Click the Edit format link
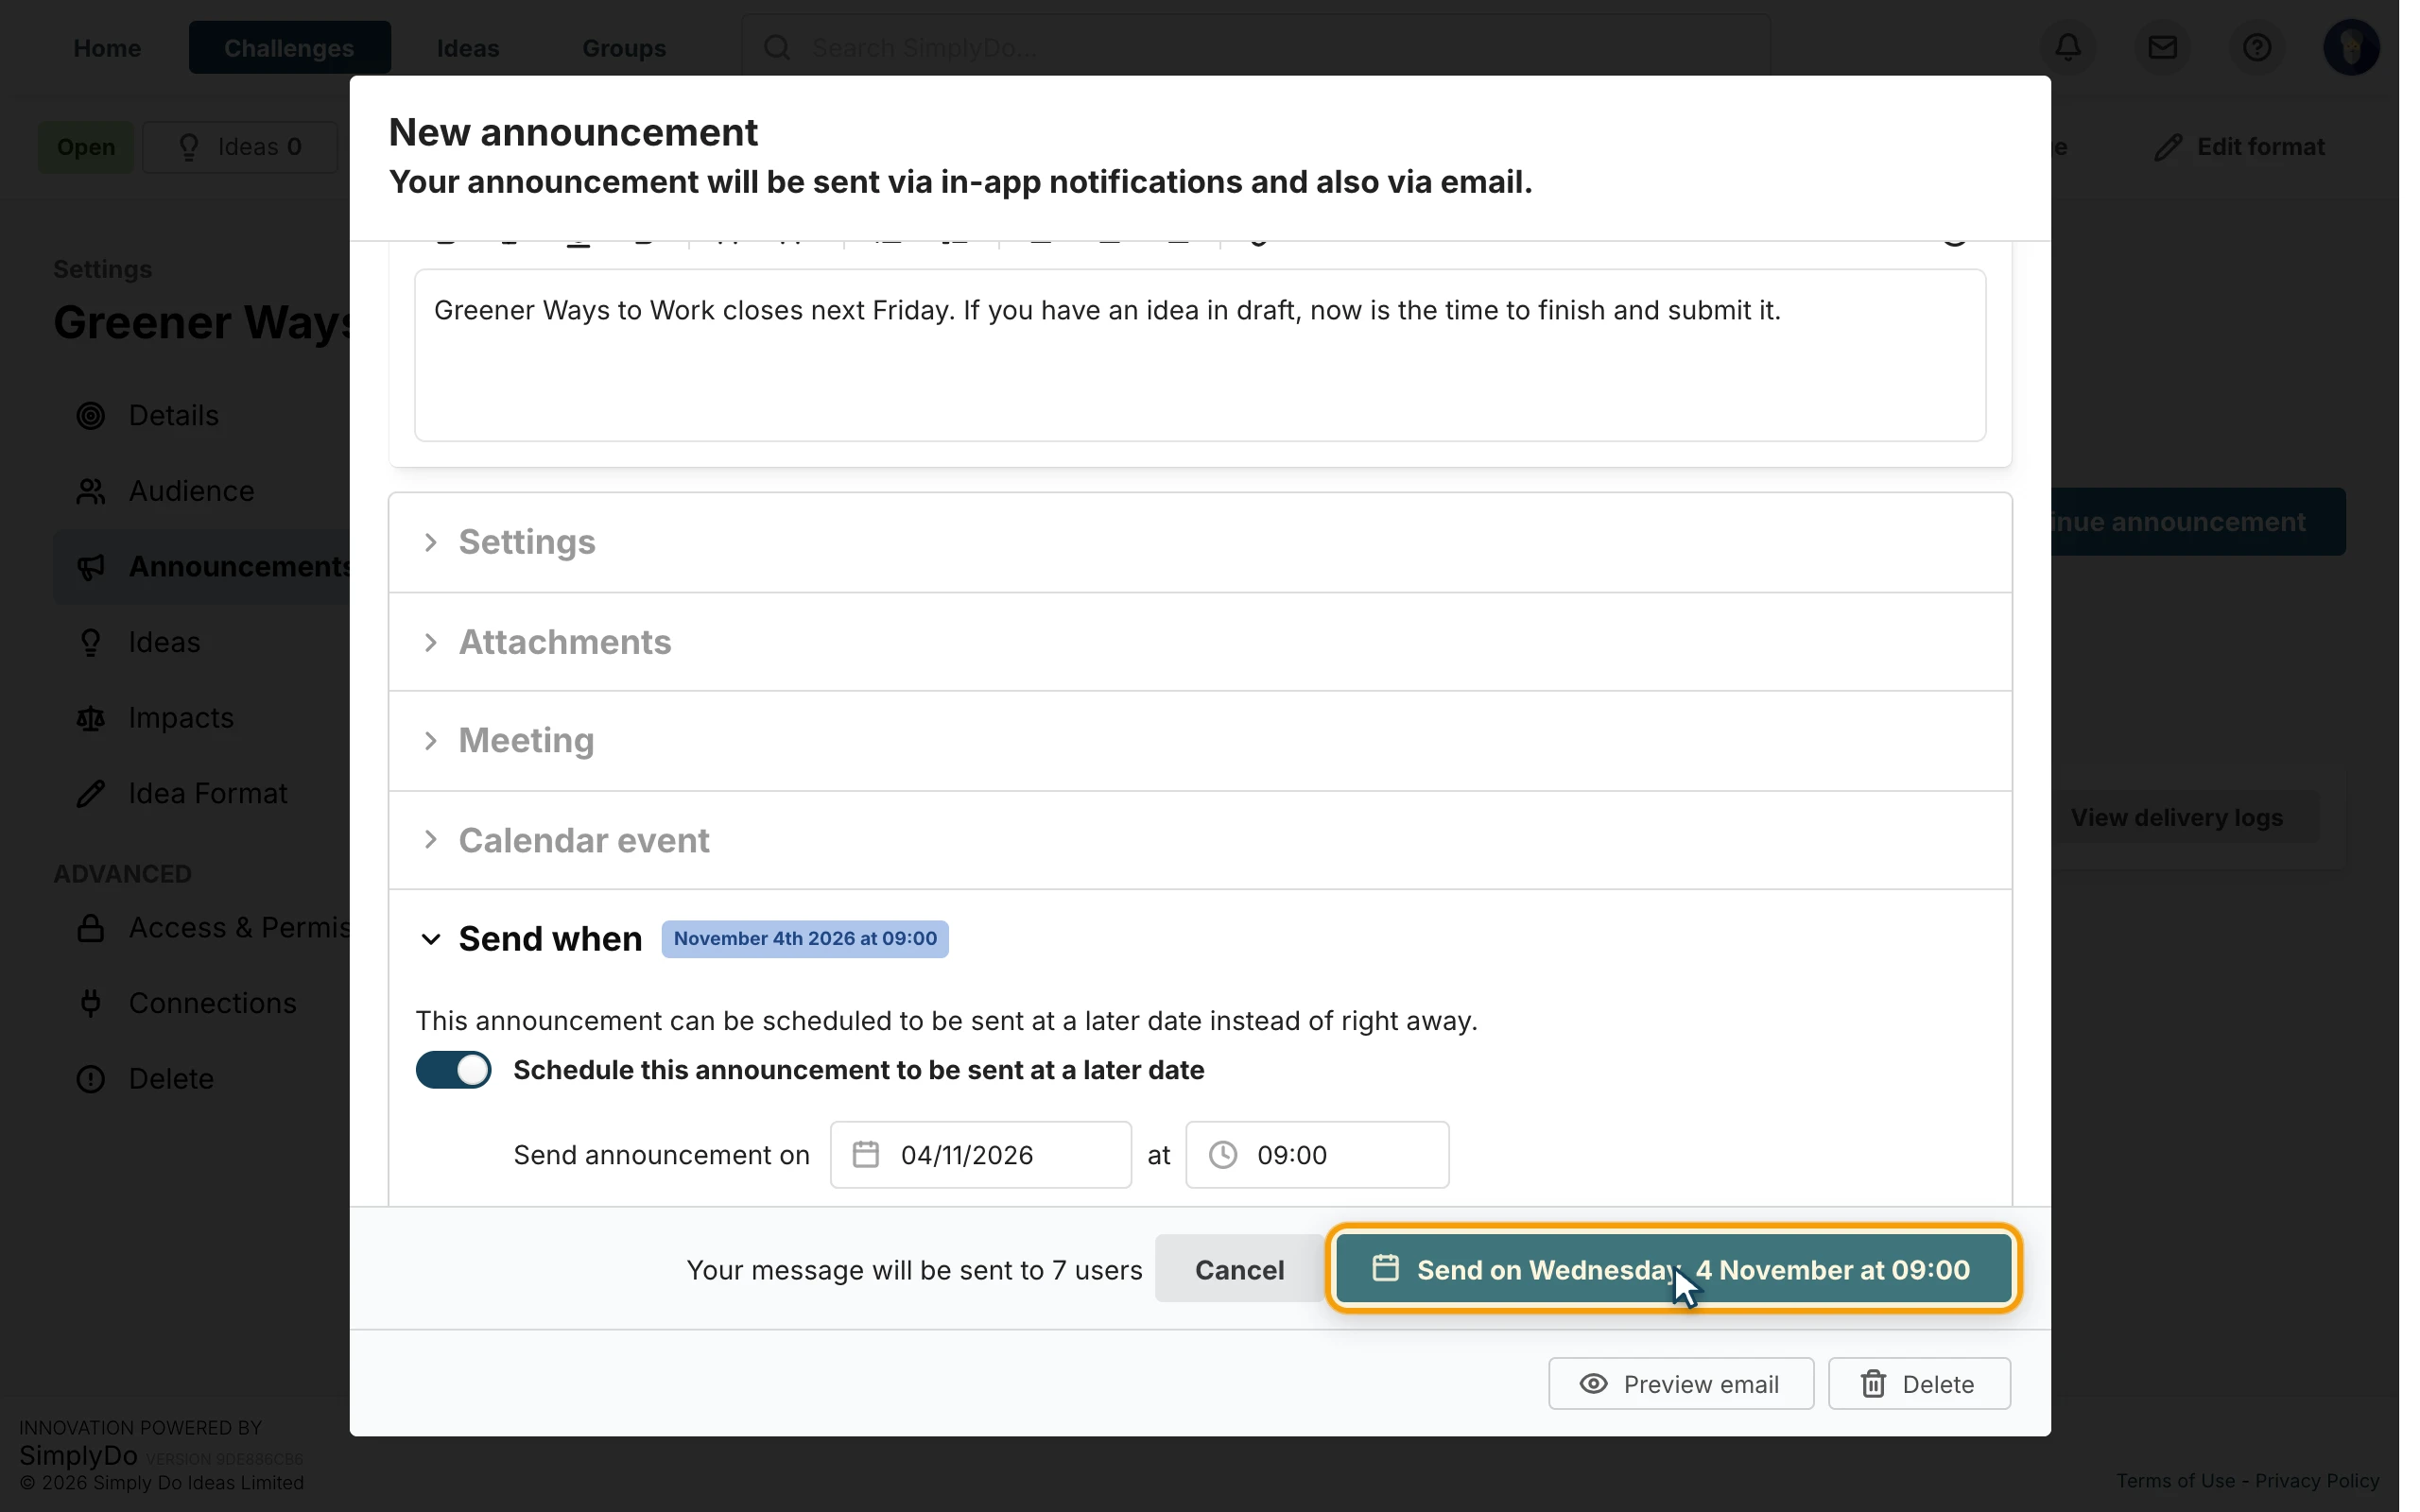Image resolution: width=2420 pixels, height=1512 pixels. click(x=2240, y=147)
